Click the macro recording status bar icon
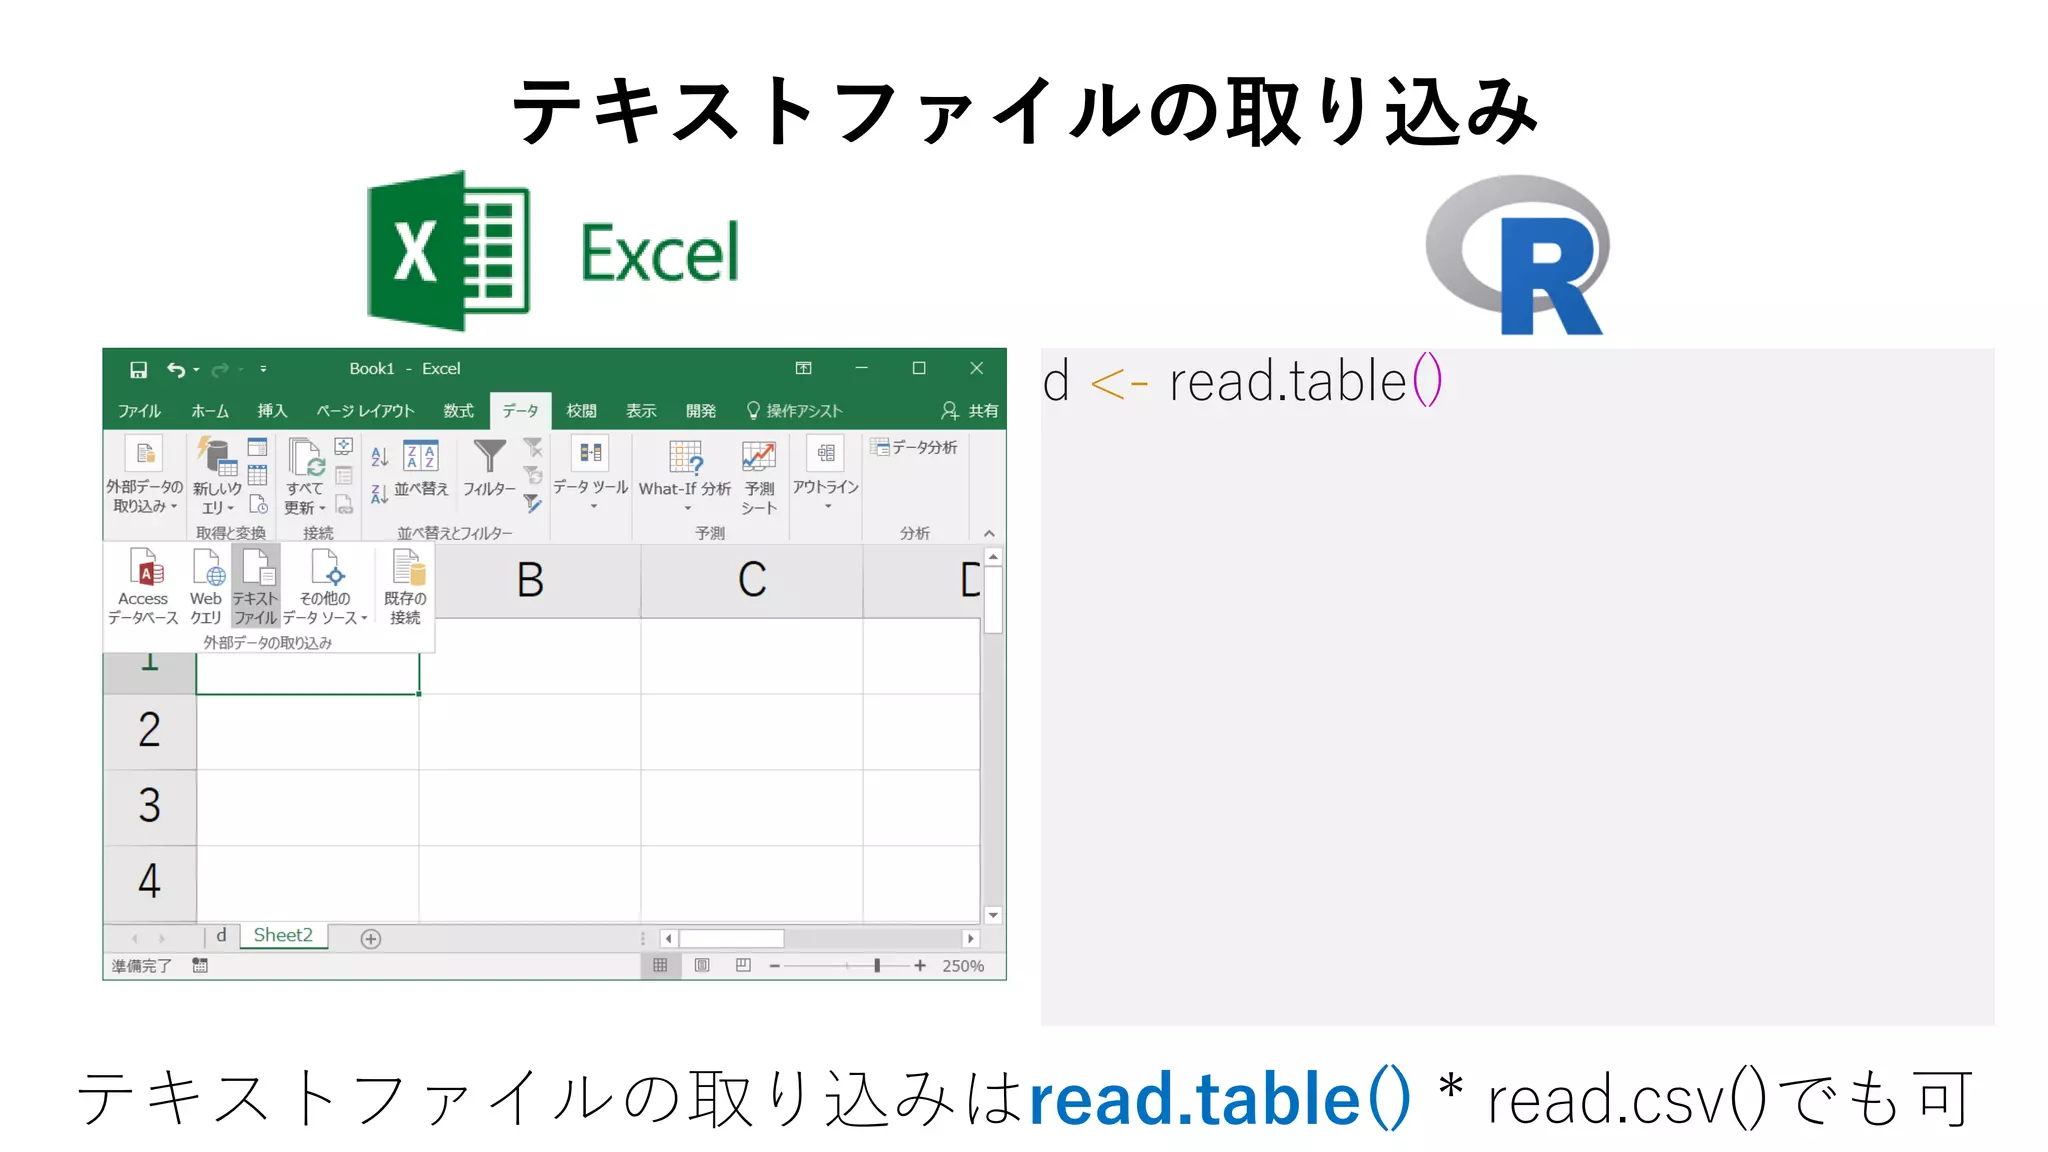Image resolution: width=2048 pixels, height=1152 pixels. (x=200, y=966)
